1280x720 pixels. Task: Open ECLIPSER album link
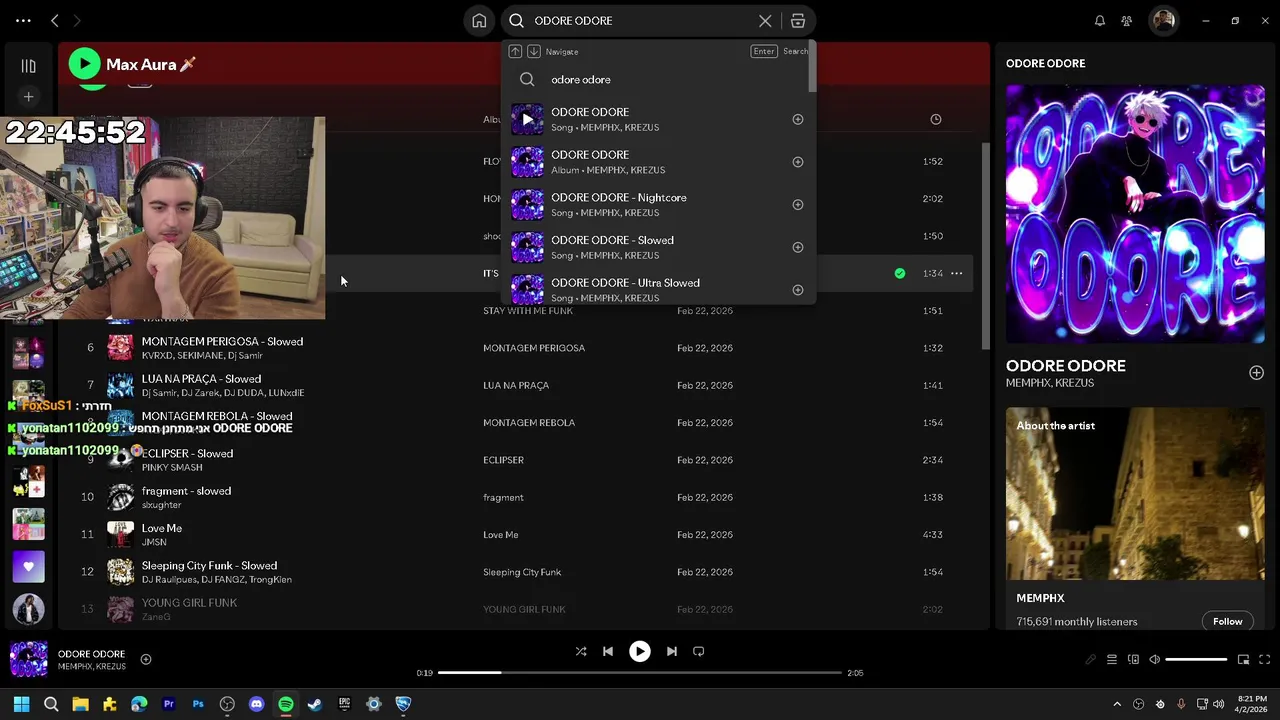503,460
